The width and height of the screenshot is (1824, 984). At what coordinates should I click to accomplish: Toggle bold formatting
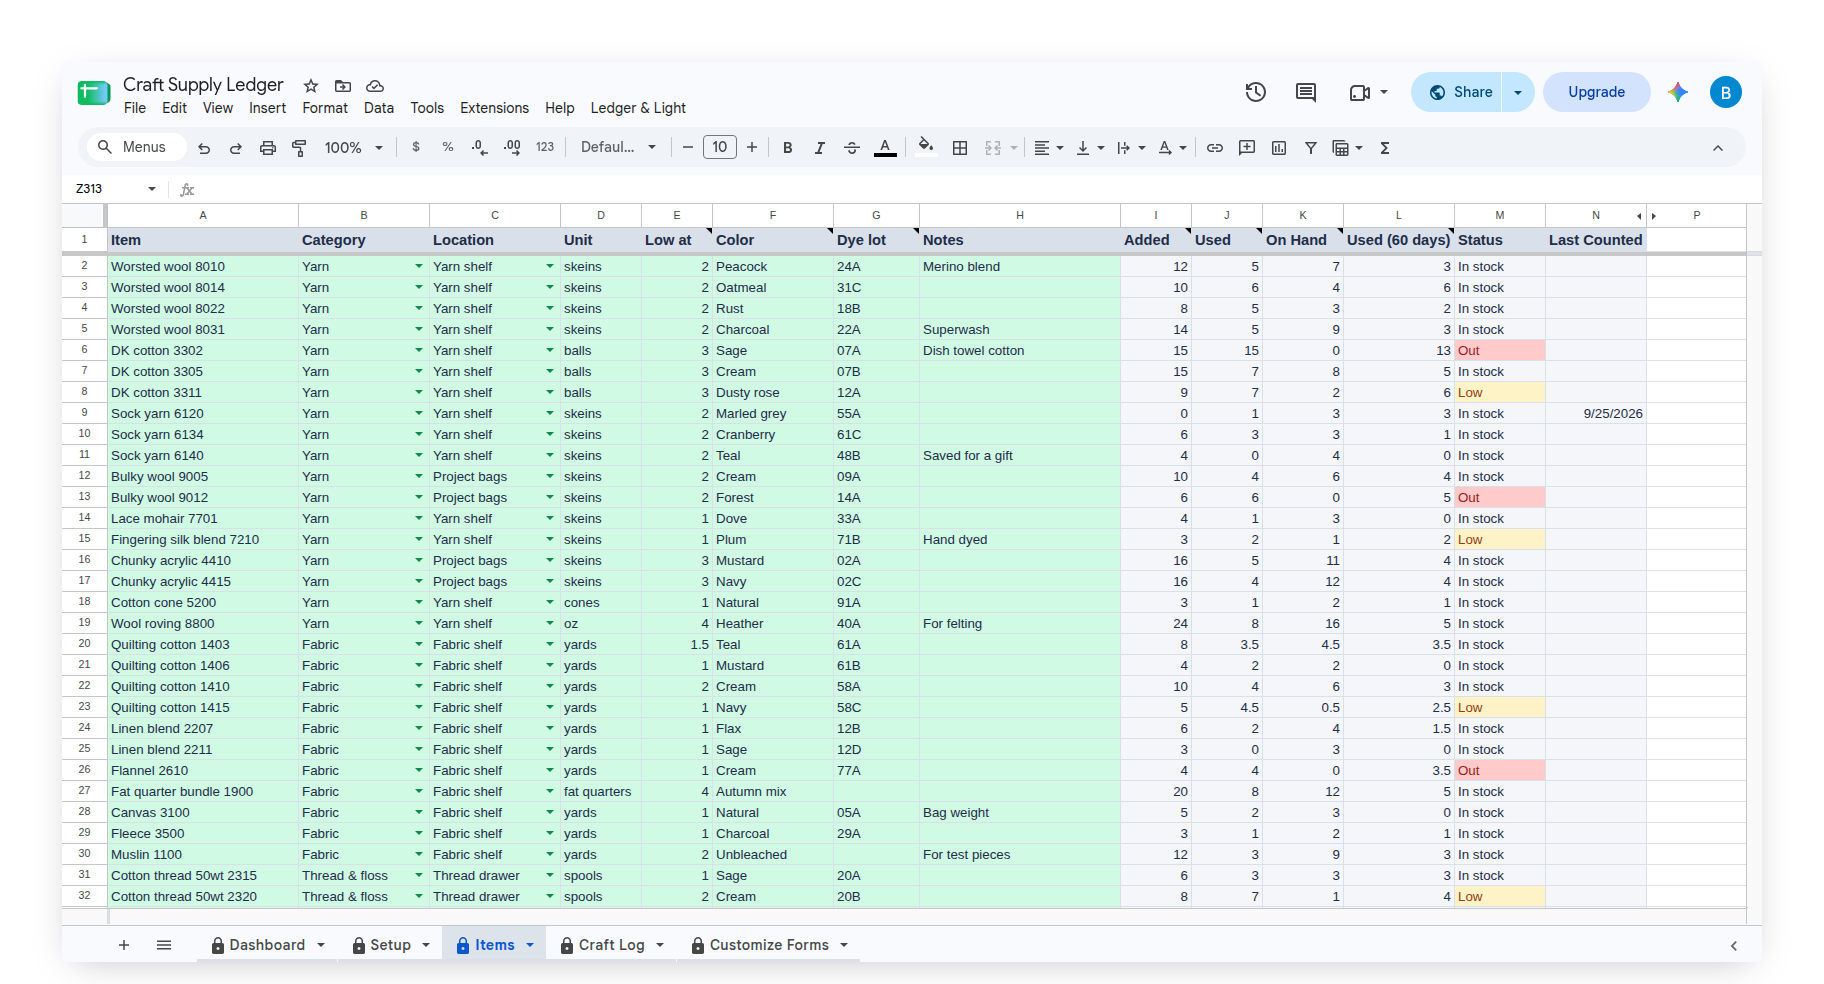point(788,148)
